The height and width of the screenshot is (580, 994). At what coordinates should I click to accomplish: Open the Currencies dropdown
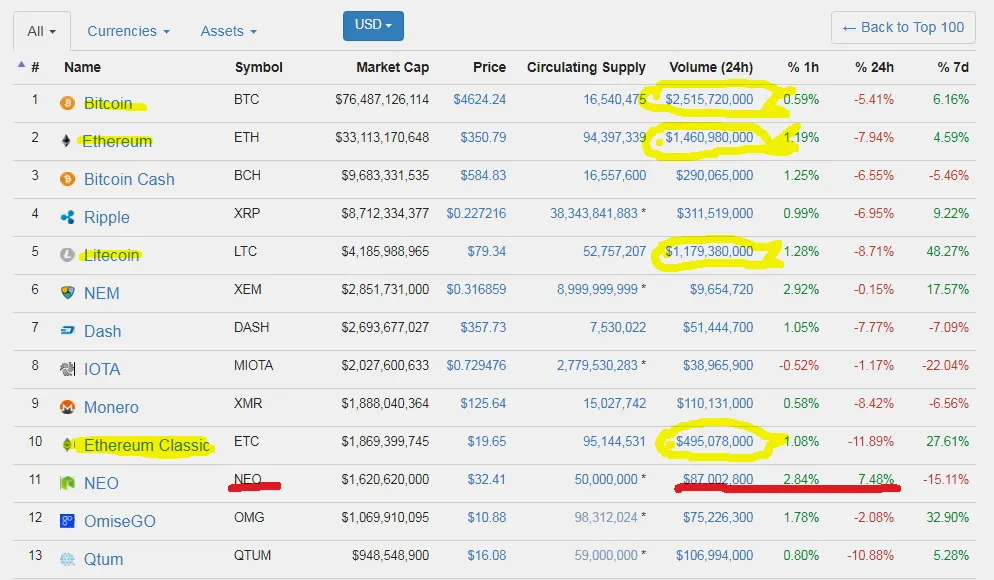(x=128, y=31)
